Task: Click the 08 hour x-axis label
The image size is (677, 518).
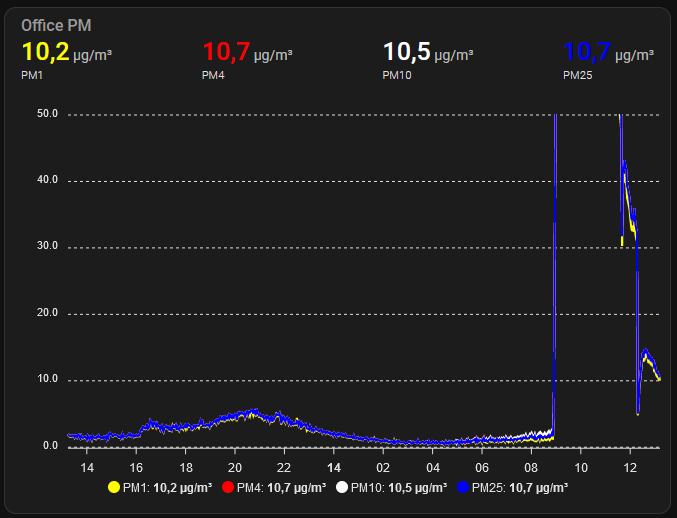Action: point(531,467)
